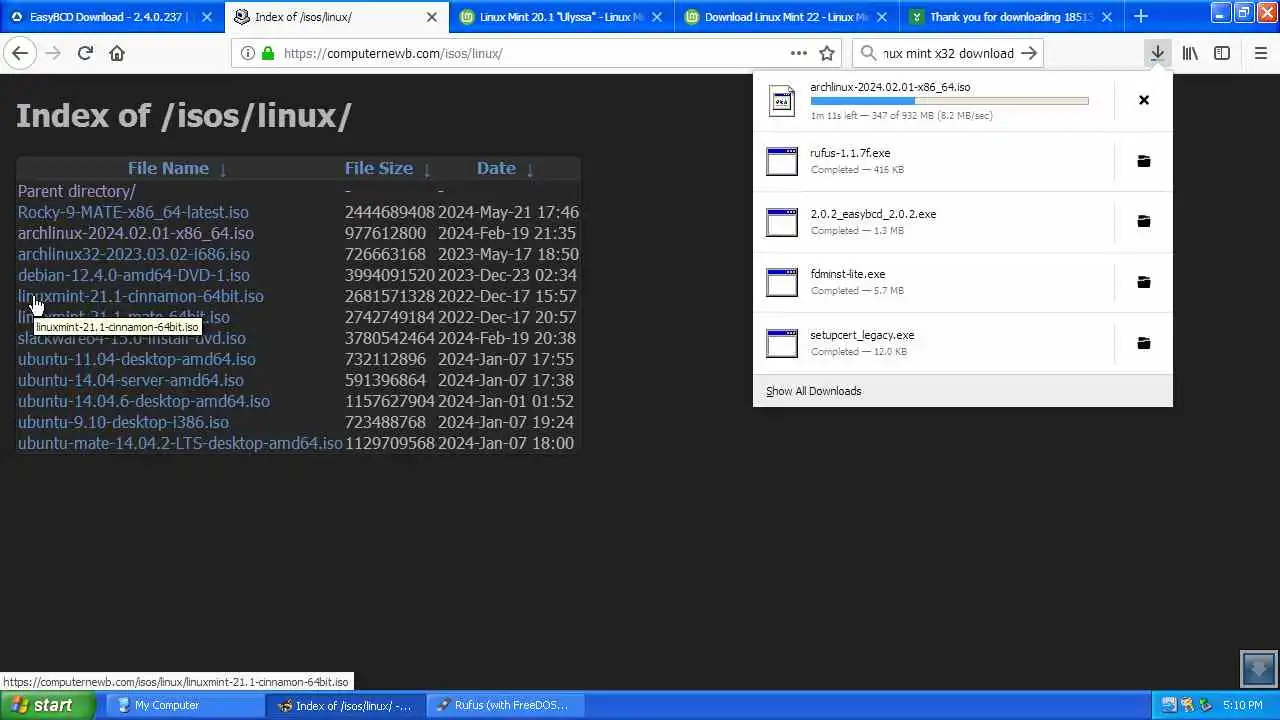Click Show All Downloads
The width and height of the screenshot is (1280, 720).
tap(814, 391)
